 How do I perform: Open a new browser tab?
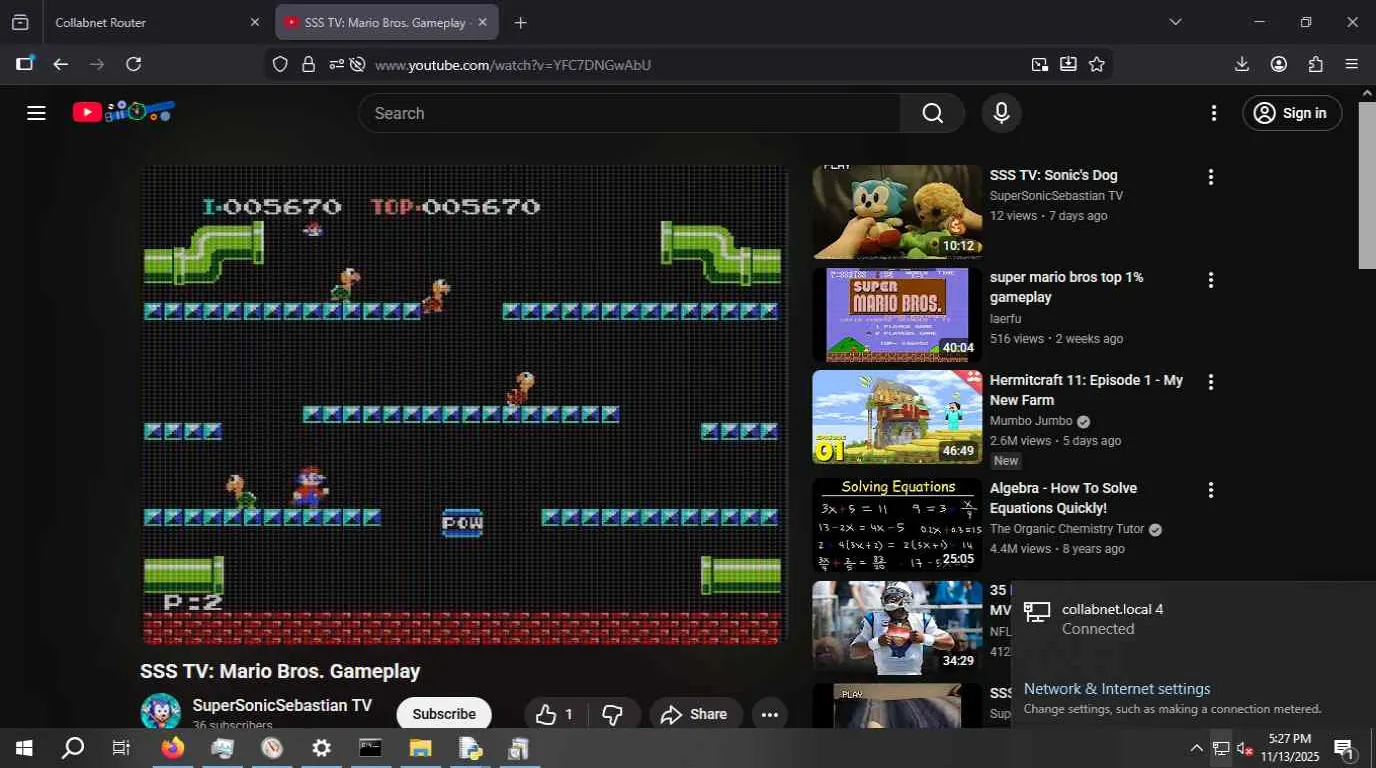520,22
